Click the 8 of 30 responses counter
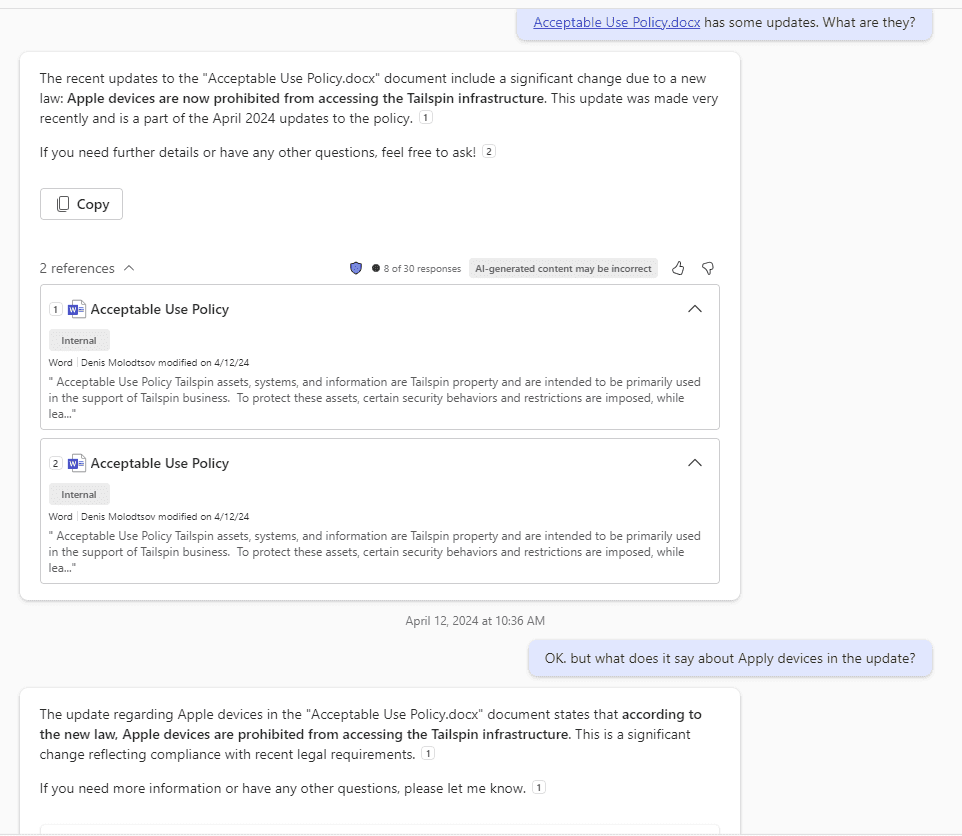 pos(417,269)
